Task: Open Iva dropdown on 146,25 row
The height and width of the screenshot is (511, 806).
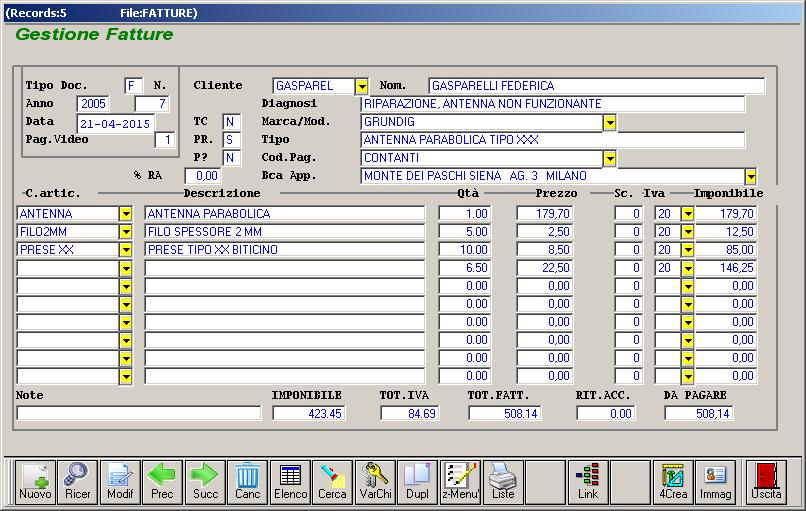Action: 688,268
